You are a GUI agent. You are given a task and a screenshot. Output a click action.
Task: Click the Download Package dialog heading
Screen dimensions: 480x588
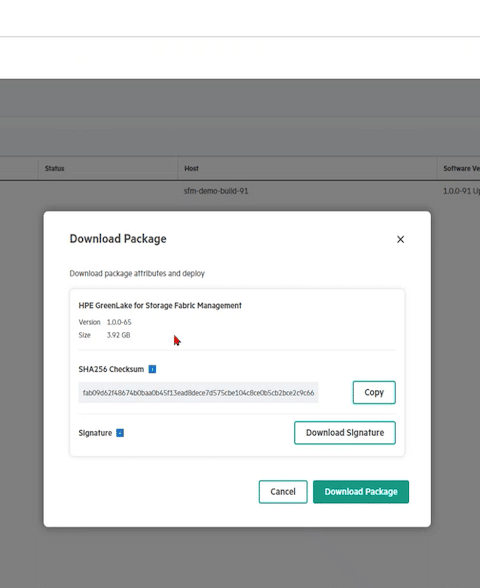tap(118, 239)
